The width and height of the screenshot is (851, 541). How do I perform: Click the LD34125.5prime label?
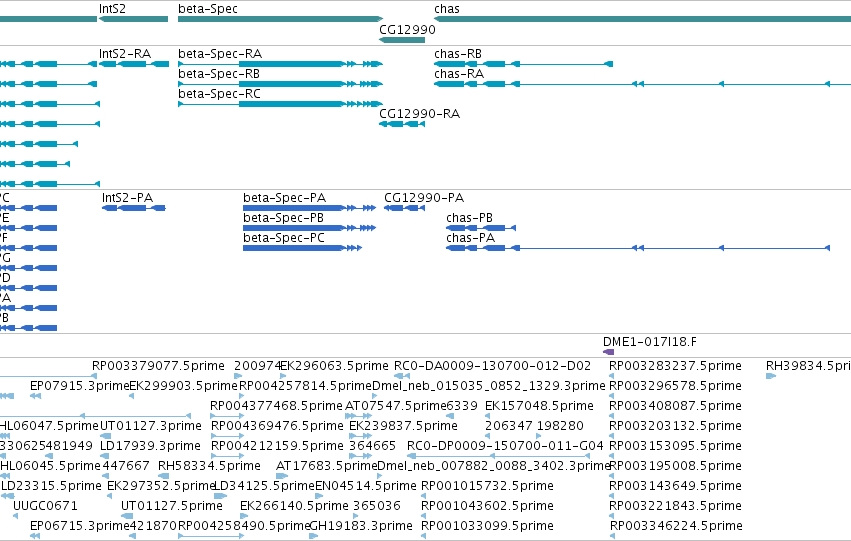click(264, 486)
